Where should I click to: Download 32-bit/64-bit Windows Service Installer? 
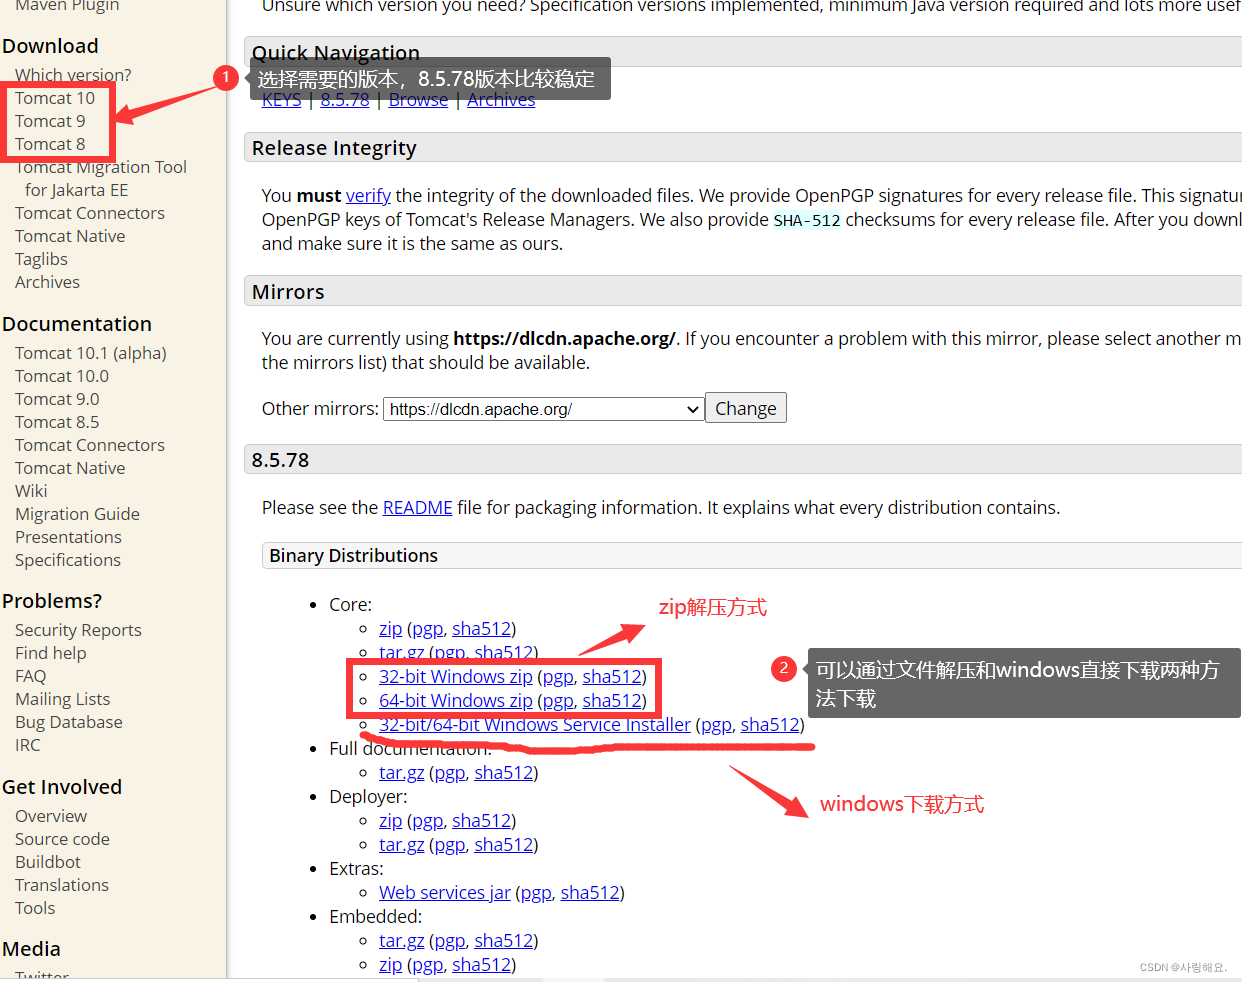point(535,725)
